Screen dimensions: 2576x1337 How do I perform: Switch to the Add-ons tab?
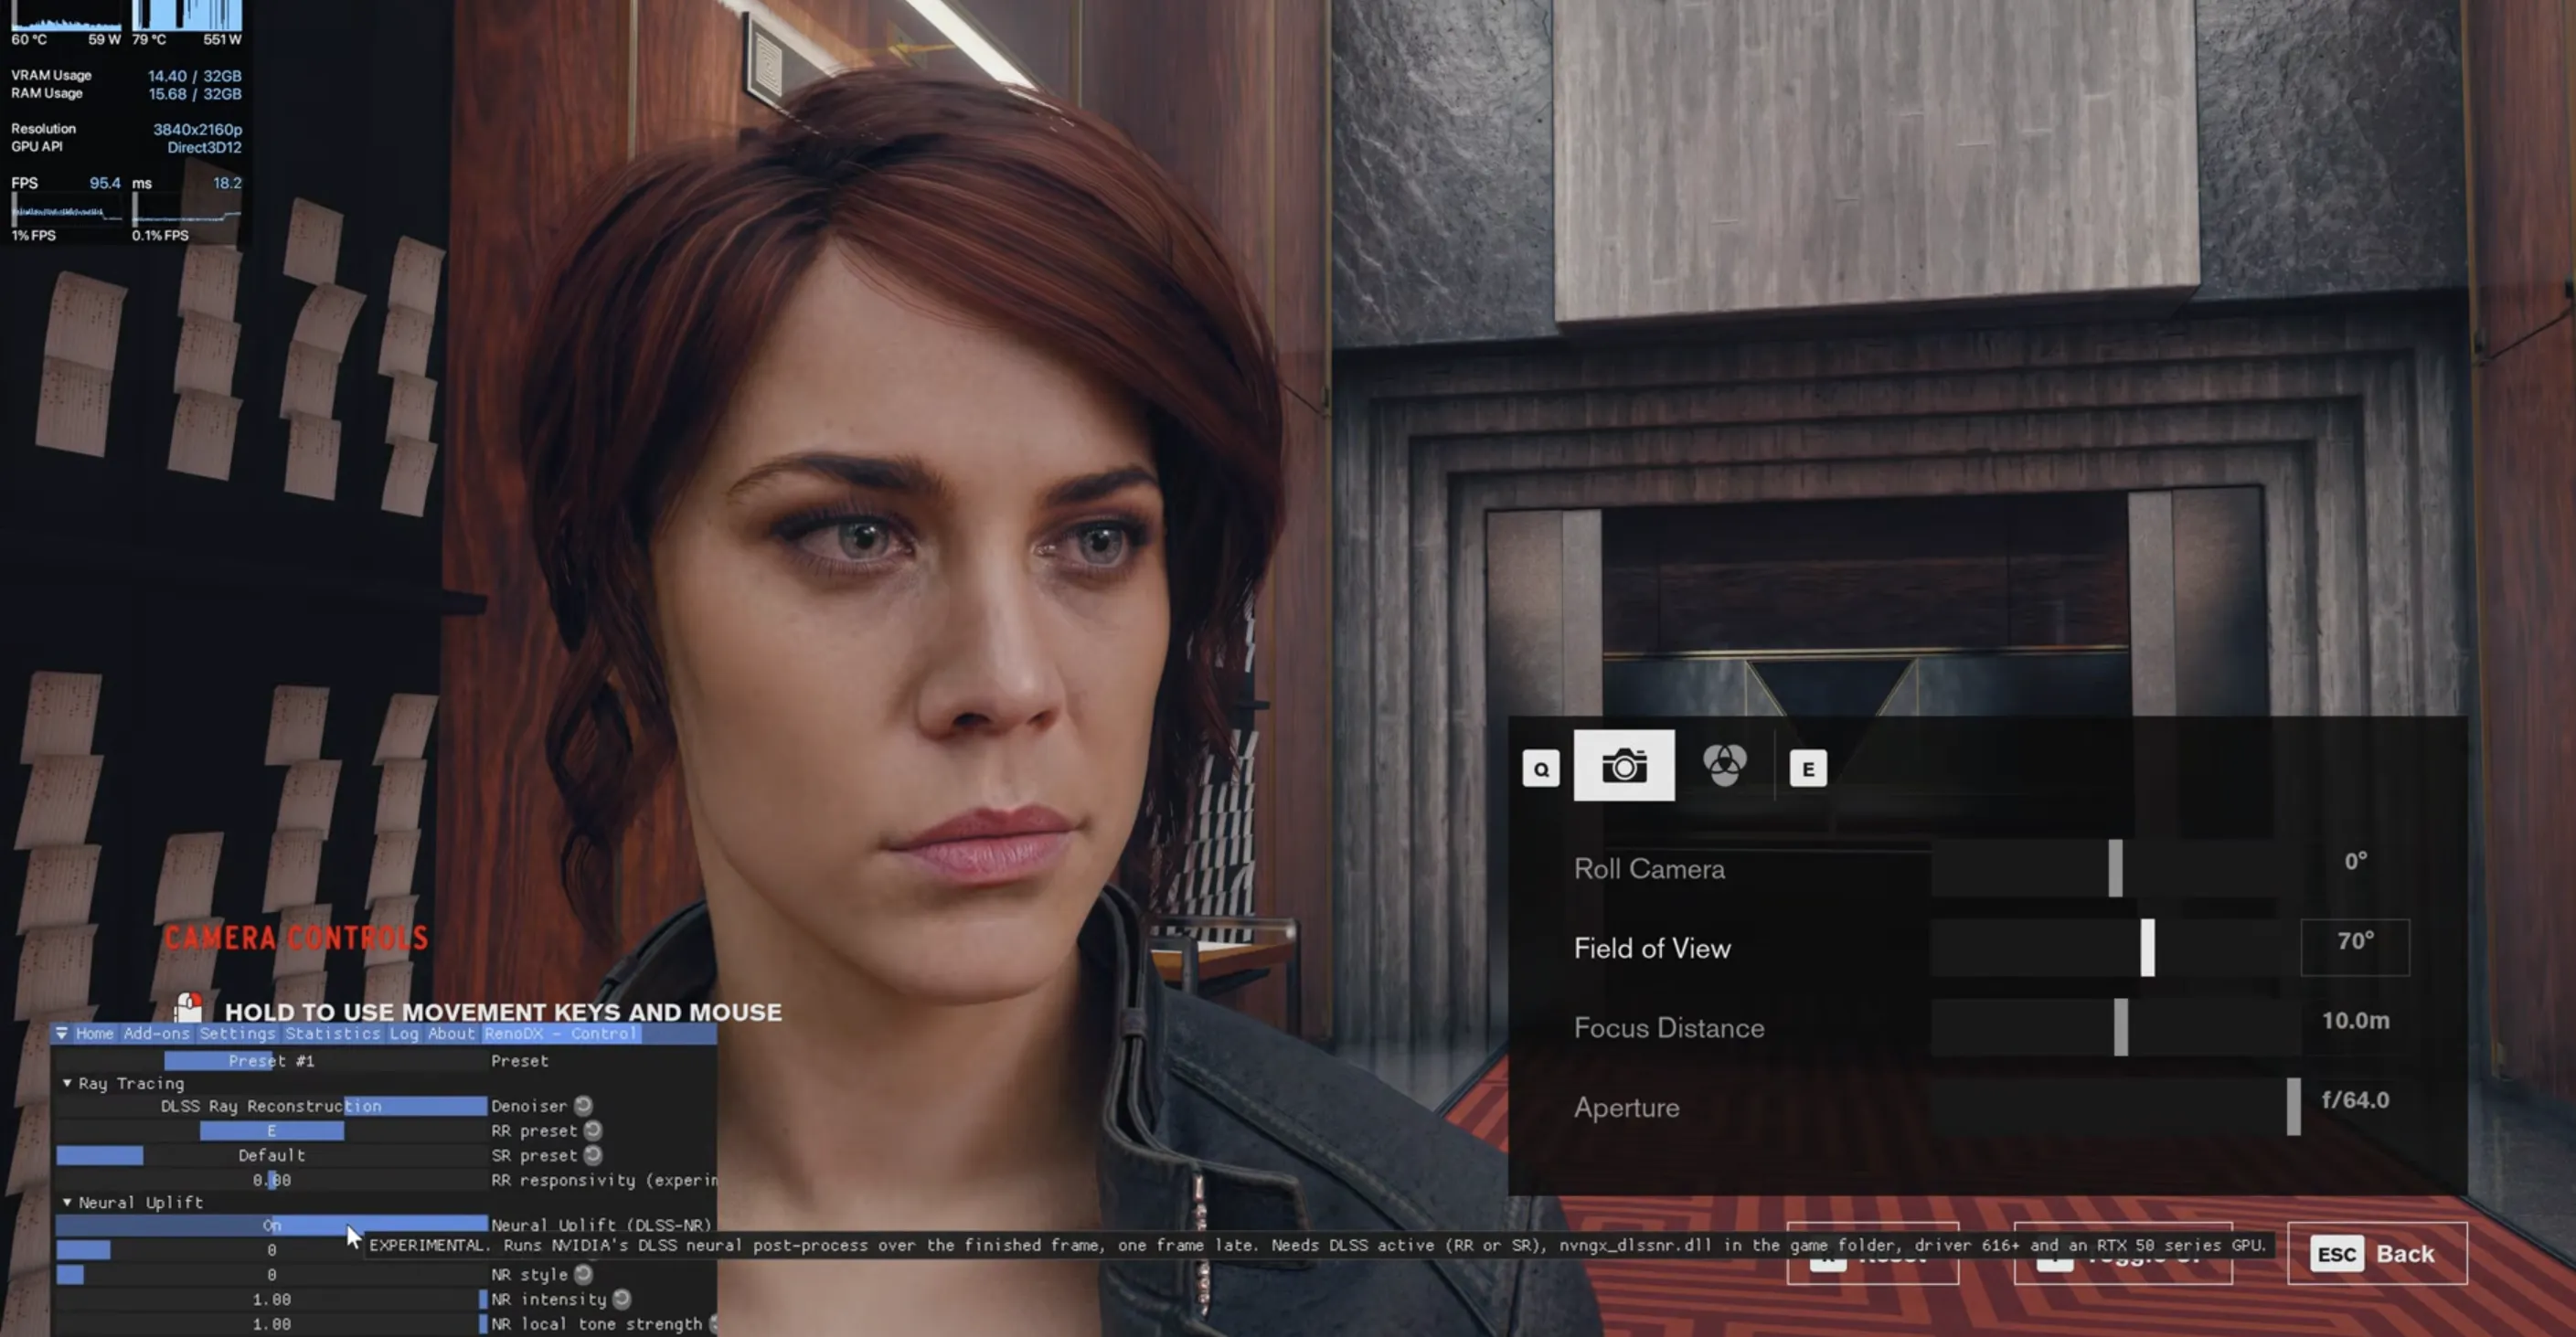pos(156,1033)
